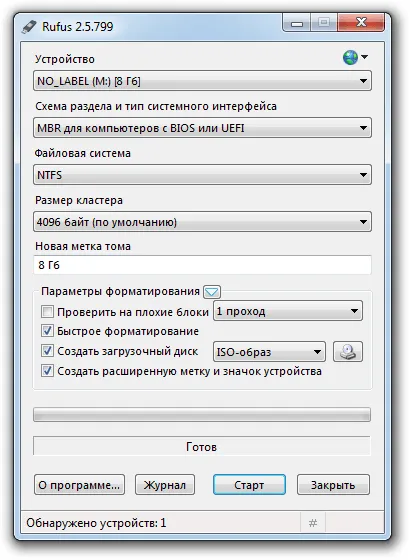Click the Закрыть button

click(333, 485)
